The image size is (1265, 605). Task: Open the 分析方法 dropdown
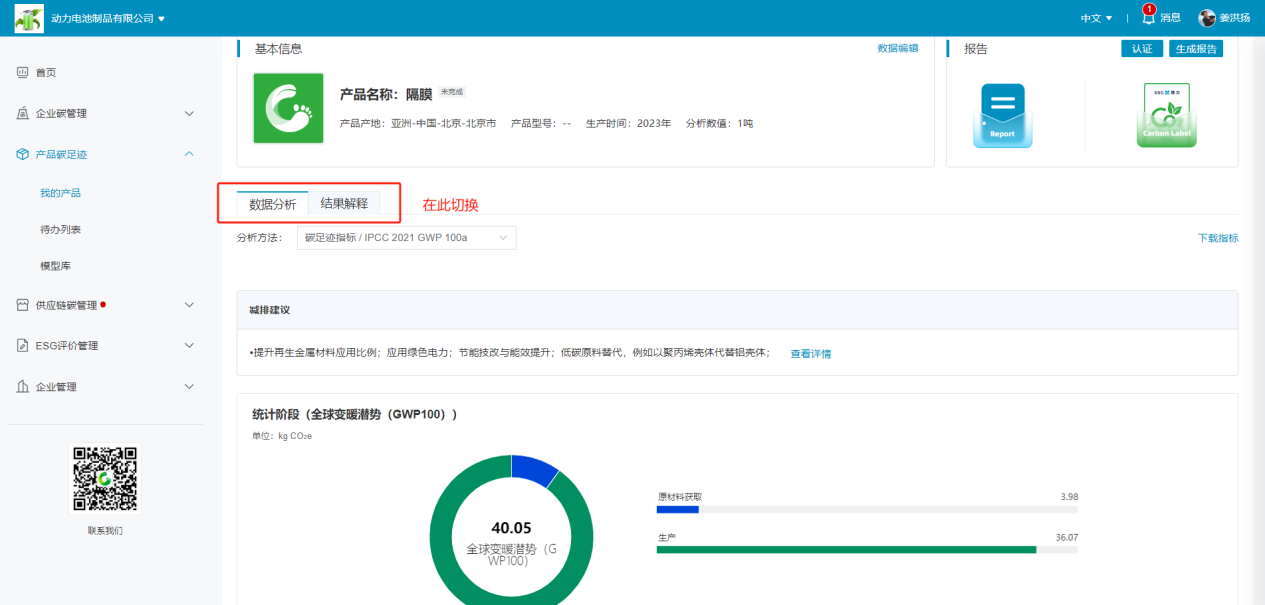(406, 238)
